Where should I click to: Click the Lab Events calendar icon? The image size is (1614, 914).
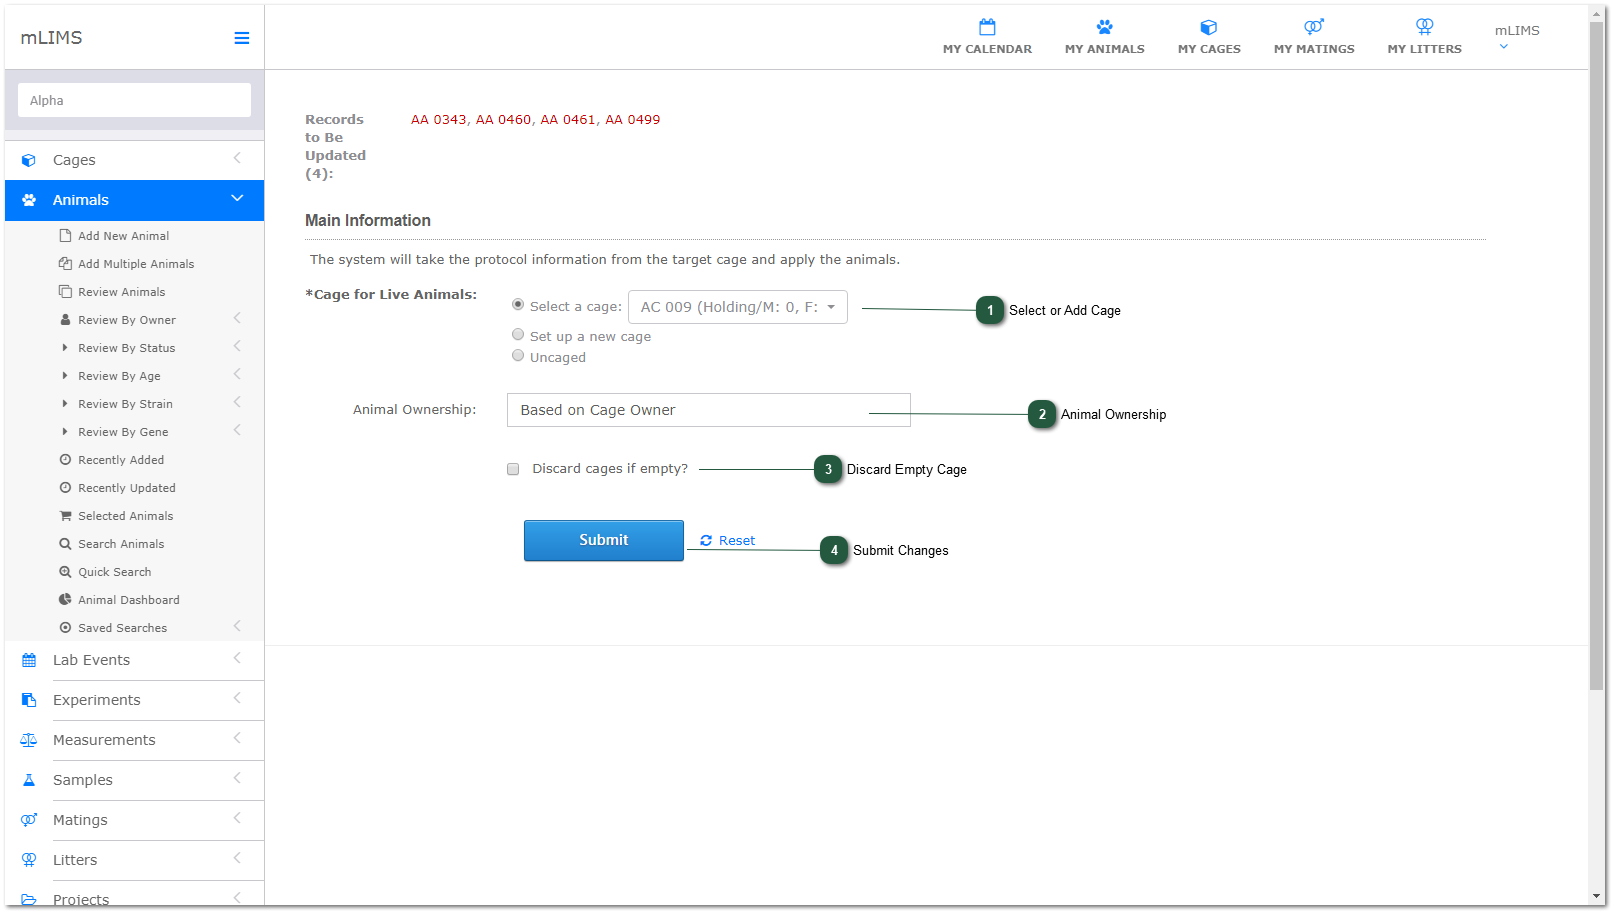tap(29, 660)
